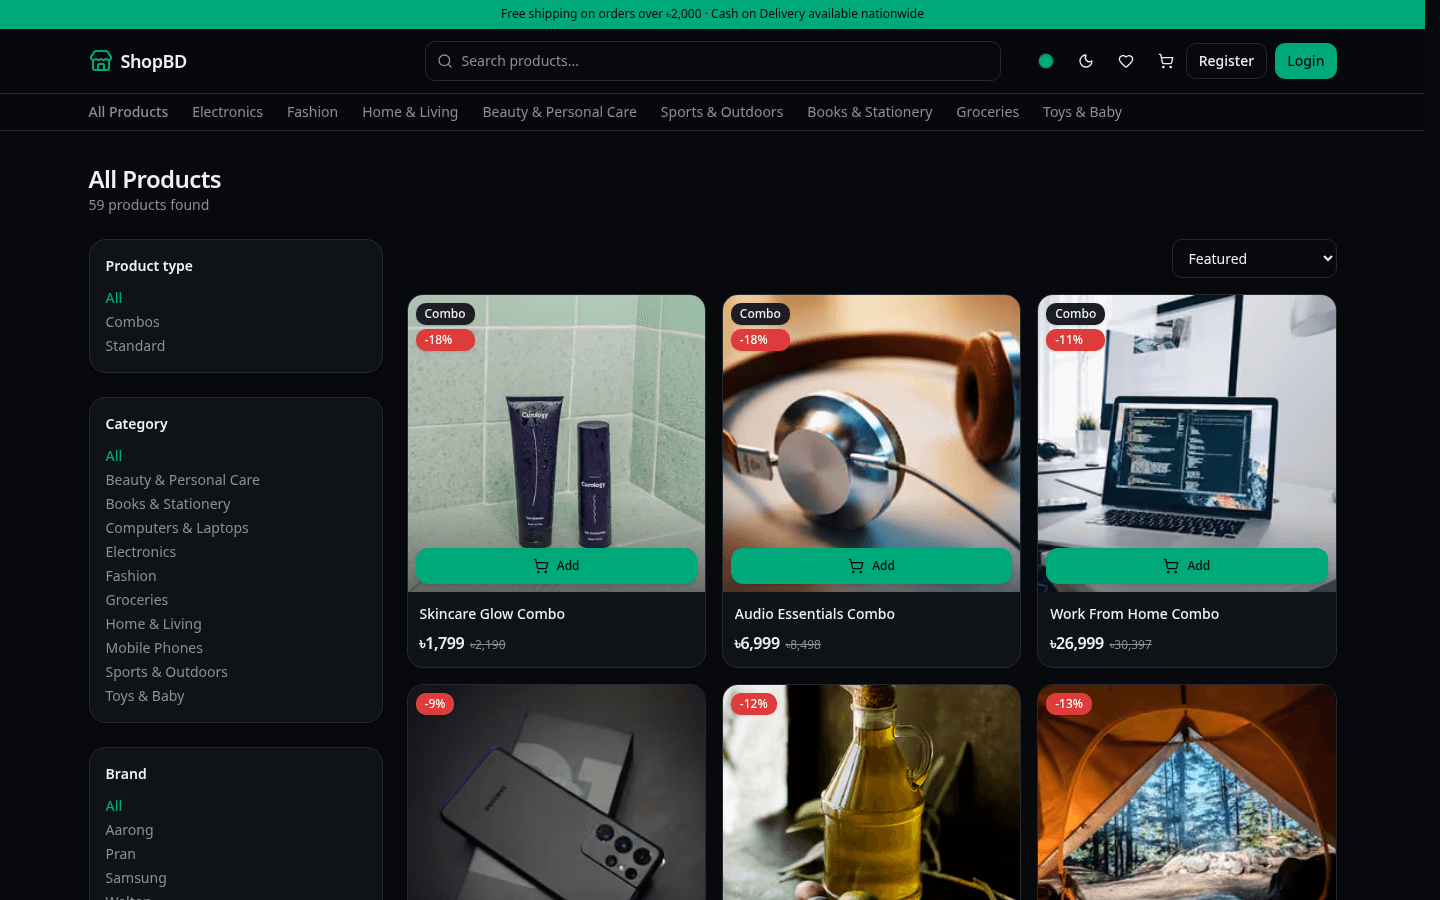Click -11% badge on Work From Home Combo
This screenshot has height=900, width=1440.
(x=1075, y=340)
